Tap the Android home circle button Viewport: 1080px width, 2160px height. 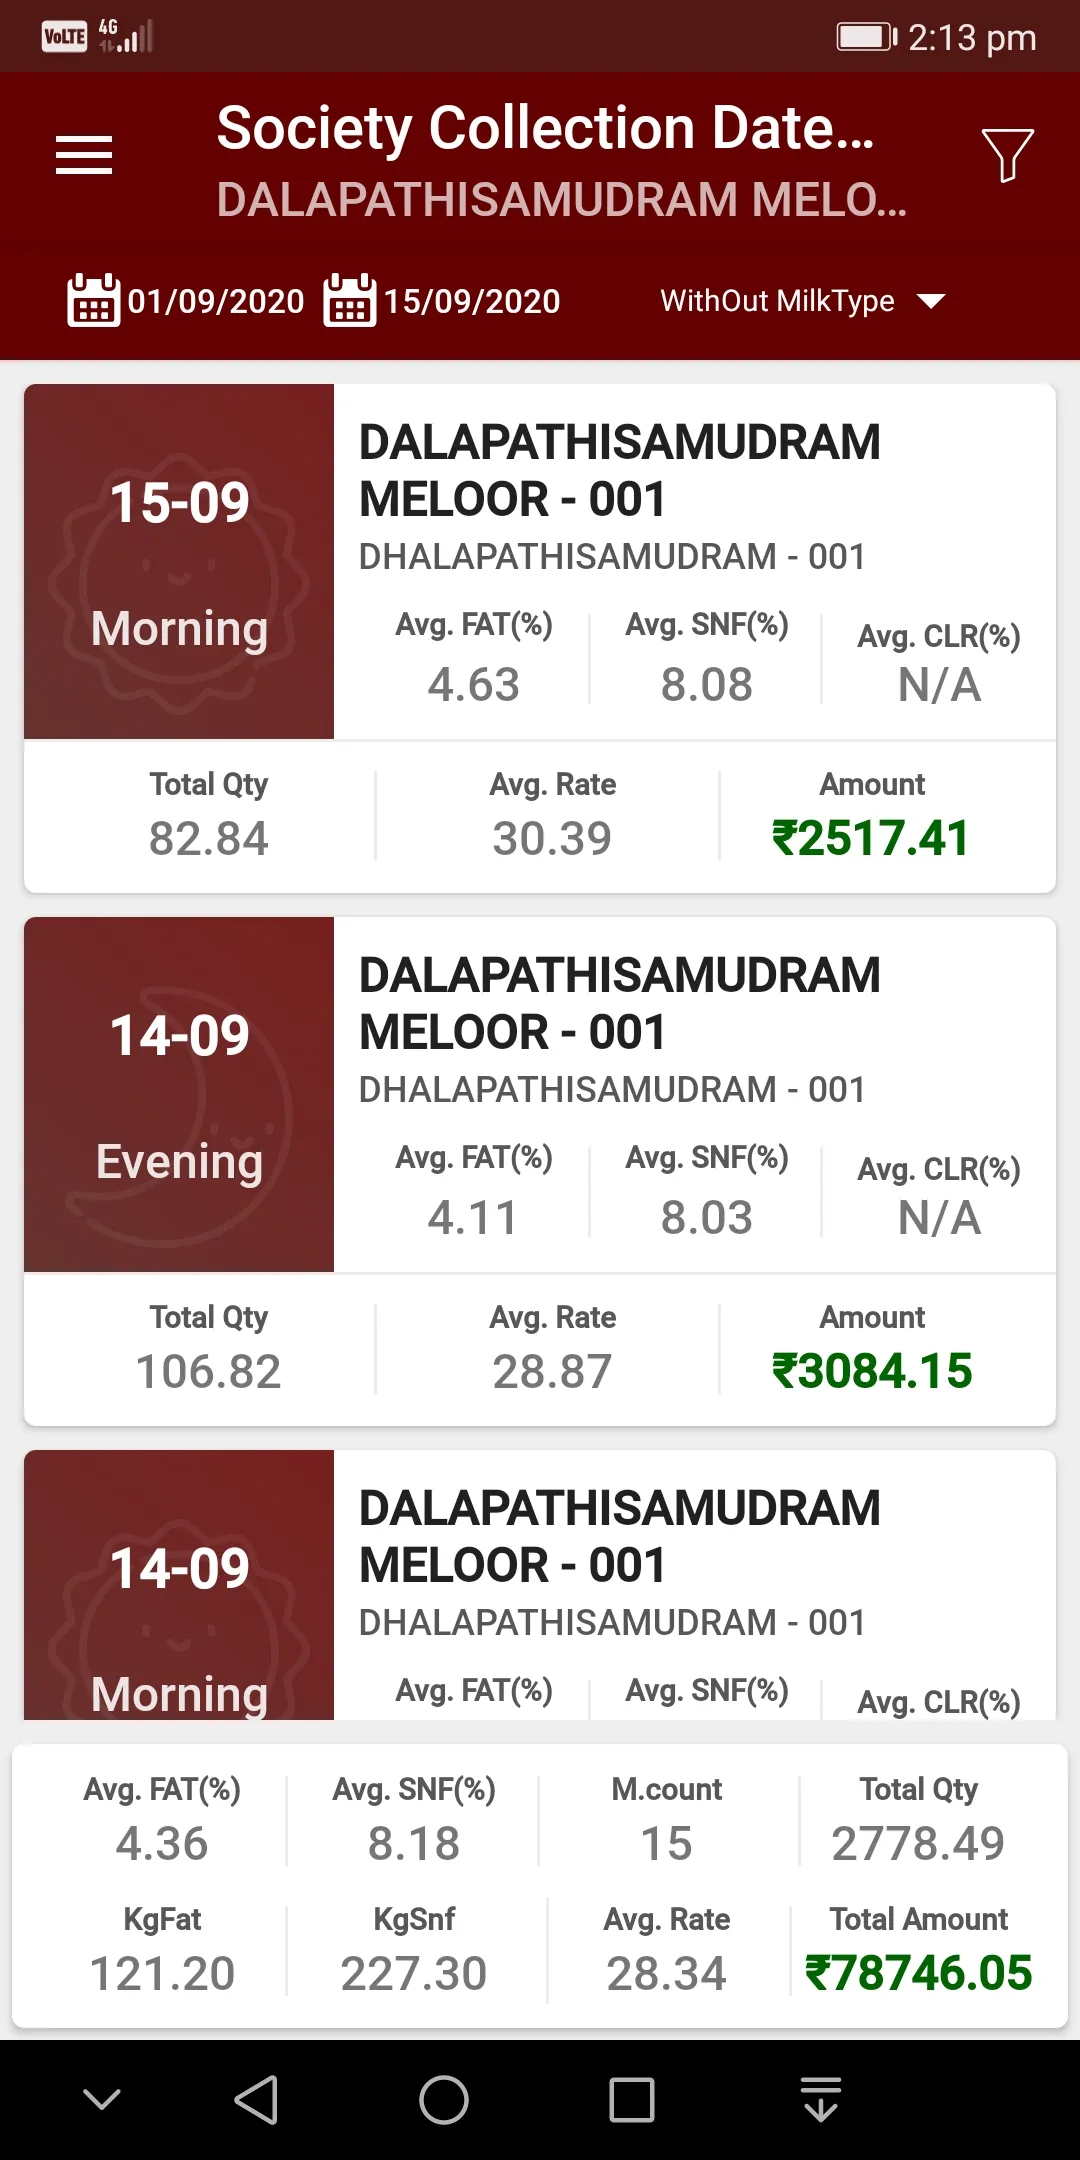[444, 2099]
